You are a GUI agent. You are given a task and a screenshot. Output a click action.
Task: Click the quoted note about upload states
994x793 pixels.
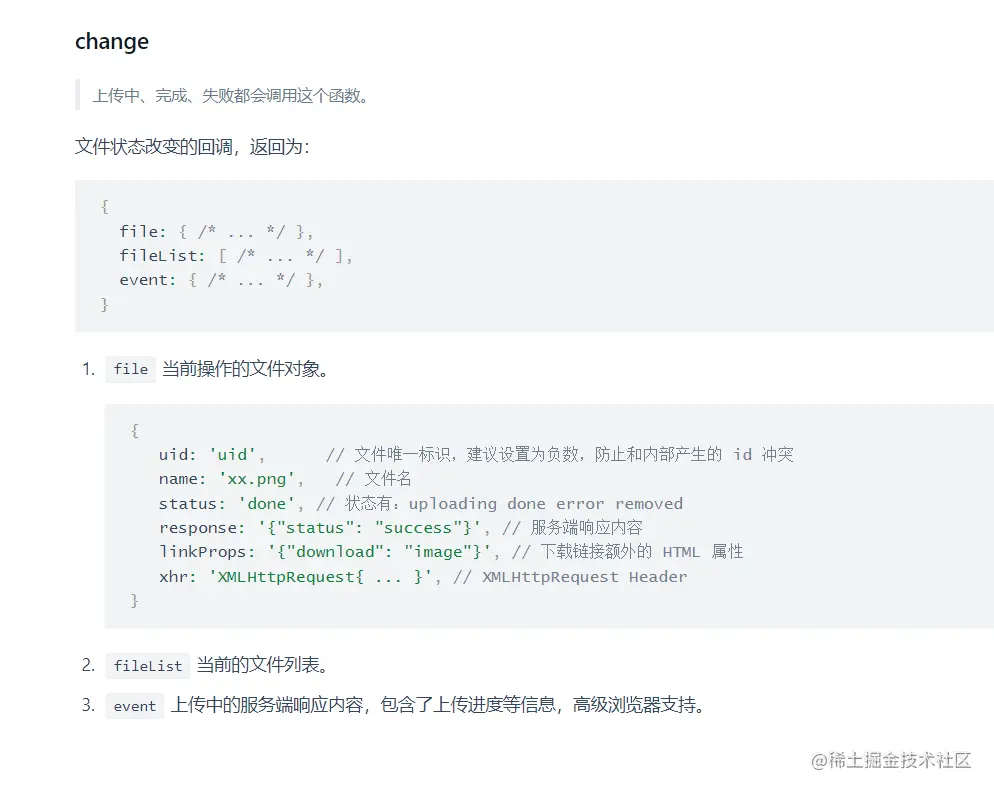click(x=231, y=96)
